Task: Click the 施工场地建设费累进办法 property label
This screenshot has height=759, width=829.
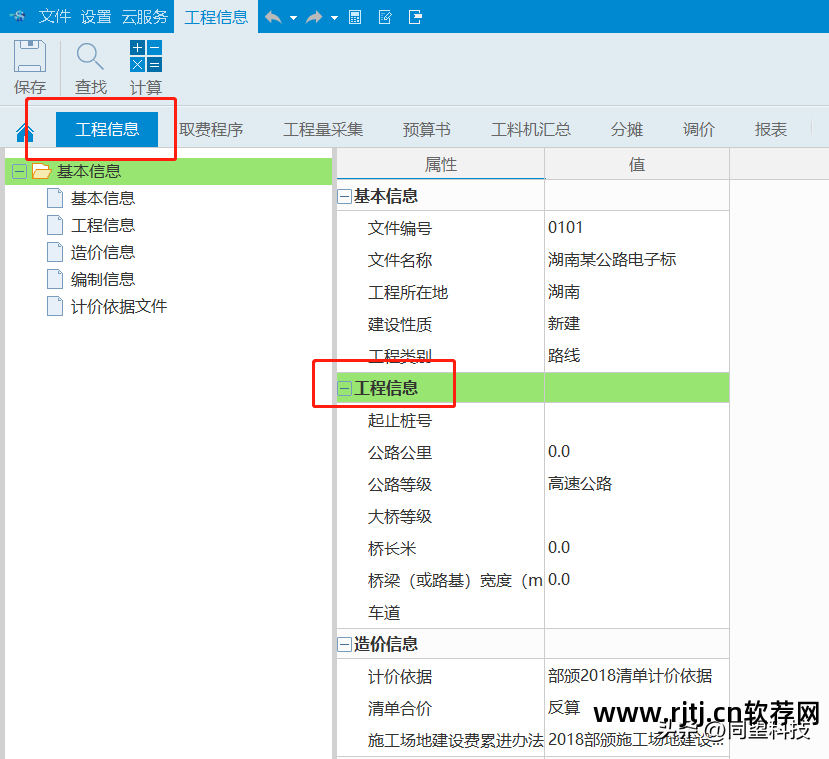Action: [456, 741]
